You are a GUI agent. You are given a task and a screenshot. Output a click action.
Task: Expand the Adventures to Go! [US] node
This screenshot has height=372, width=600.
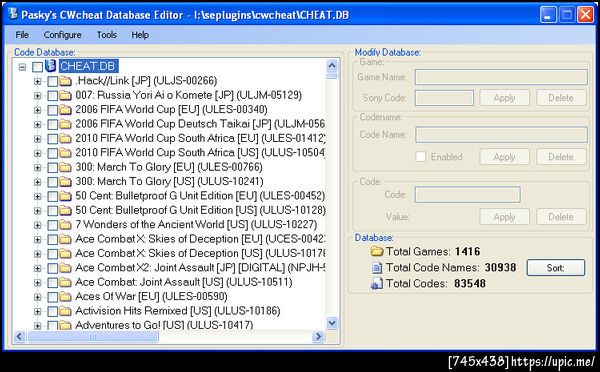tap(37, 326)
